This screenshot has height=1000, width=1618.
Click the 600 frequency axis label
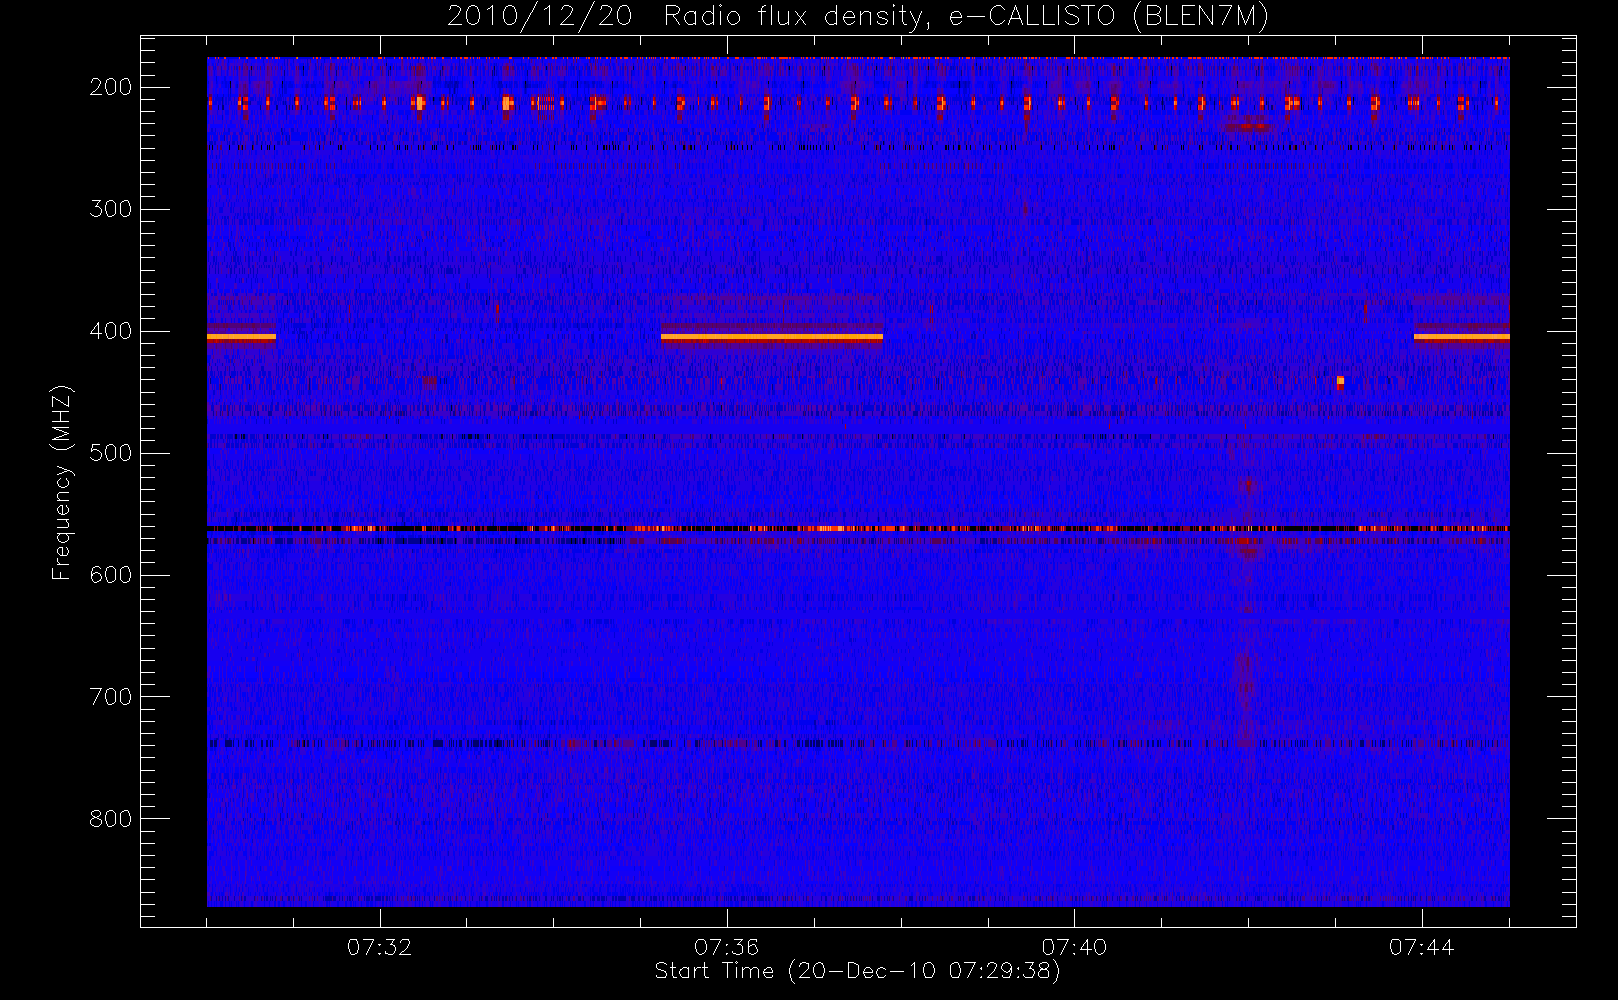pos(111,575)
